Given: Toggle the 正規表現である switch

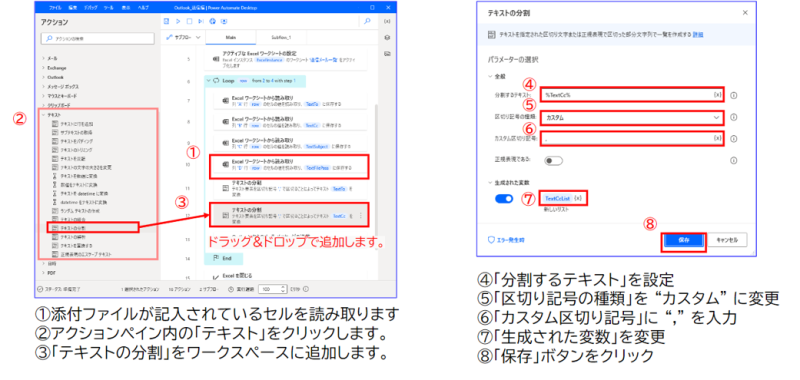Looking at the screenshot, I should 553,160.
